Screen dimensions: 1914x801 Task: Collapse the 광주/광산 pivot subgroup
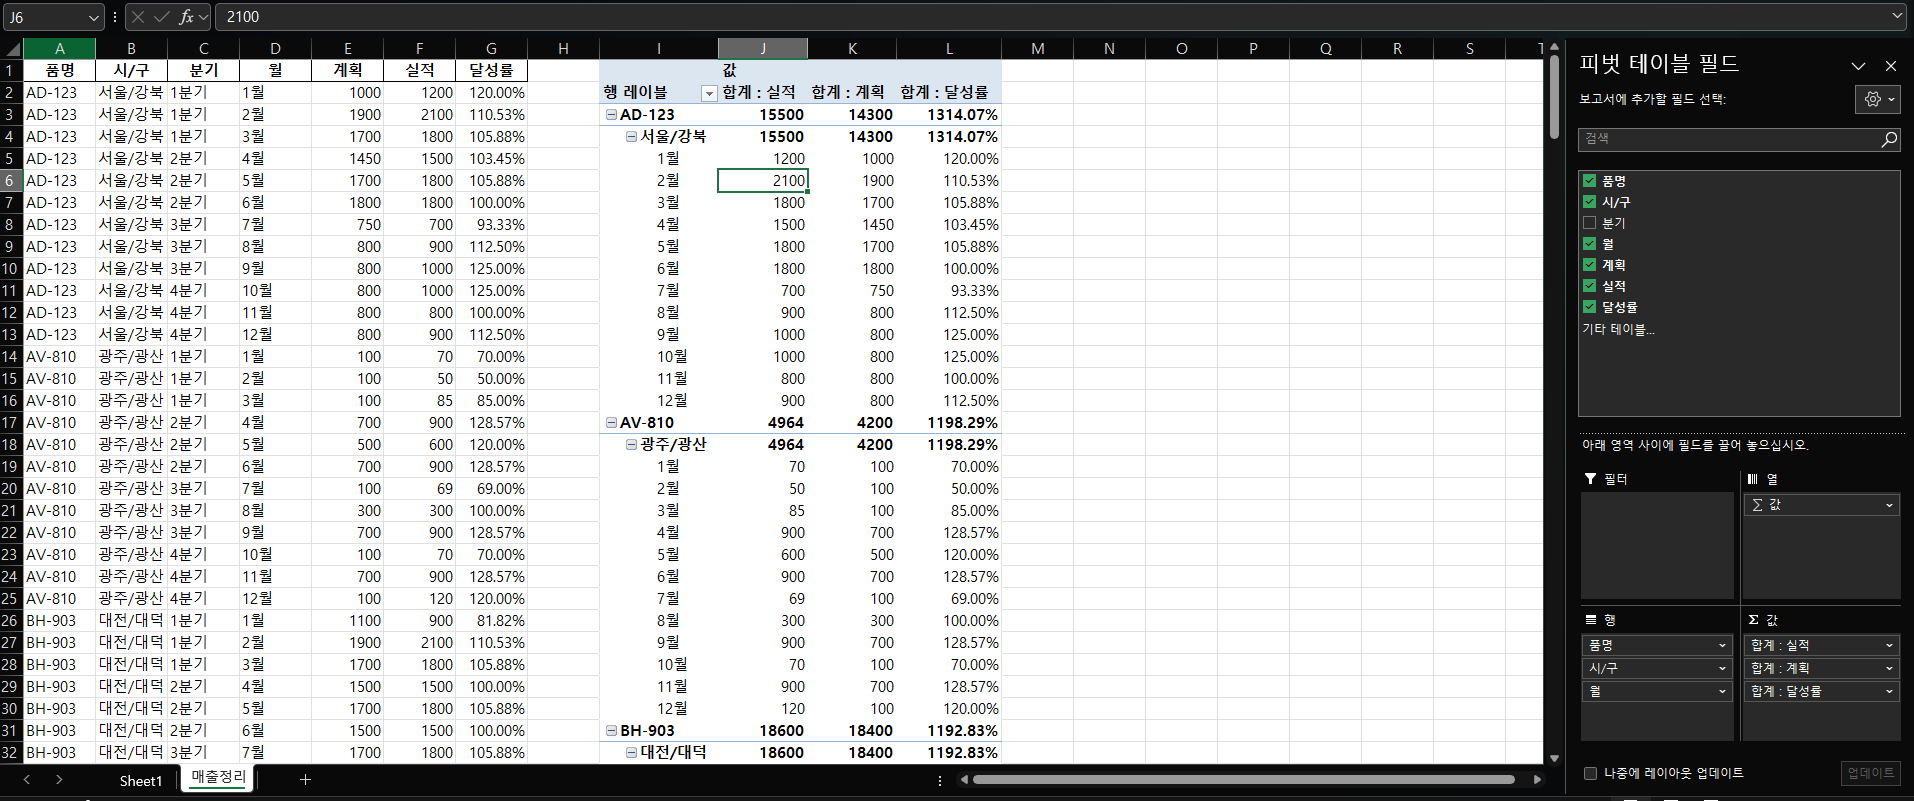[631, 445]
